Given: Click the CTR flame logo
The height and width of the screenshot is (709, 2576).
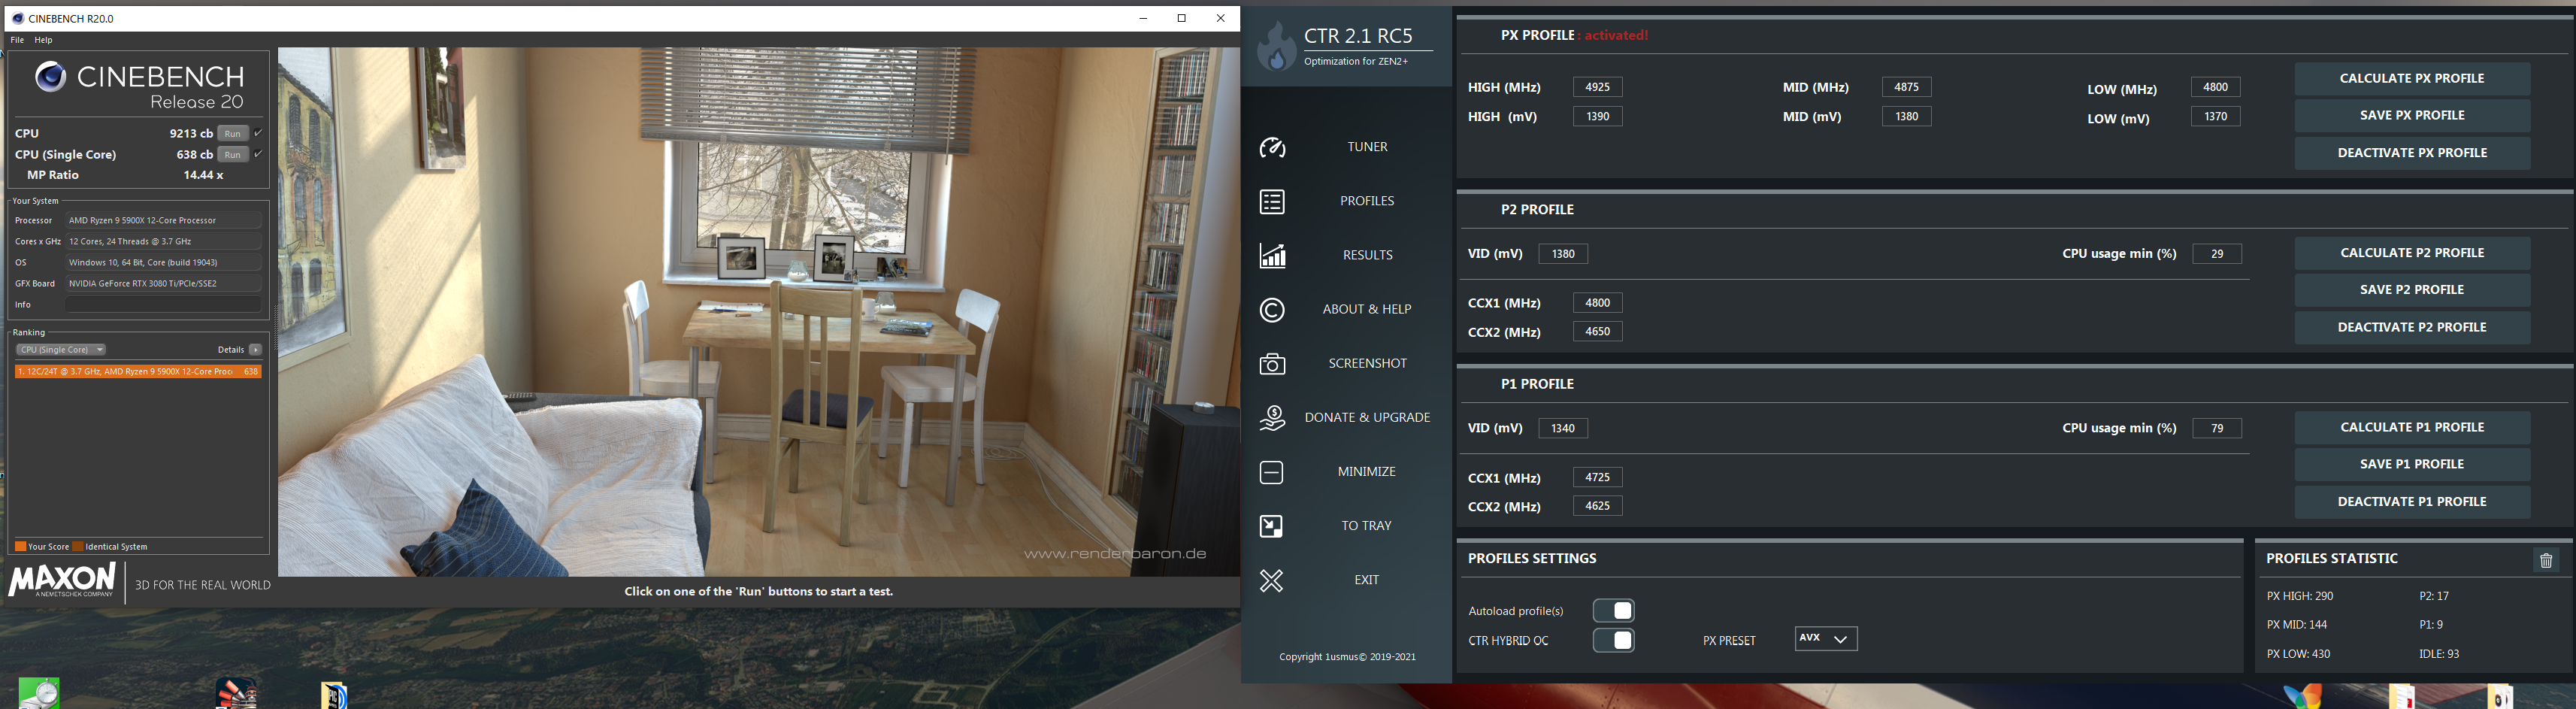Looking at the screenshot, I should [1276, 46].
